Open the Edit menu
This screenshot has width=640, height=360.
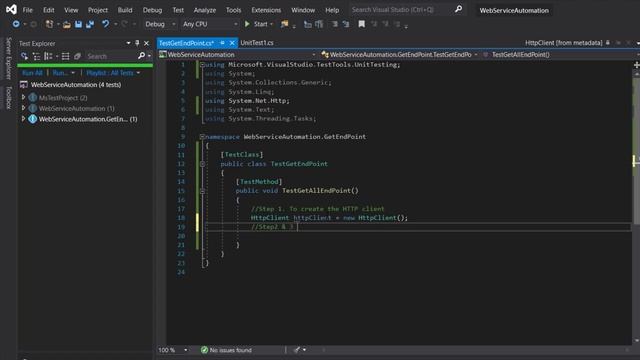pyautogui.click(x=49, y=10)
